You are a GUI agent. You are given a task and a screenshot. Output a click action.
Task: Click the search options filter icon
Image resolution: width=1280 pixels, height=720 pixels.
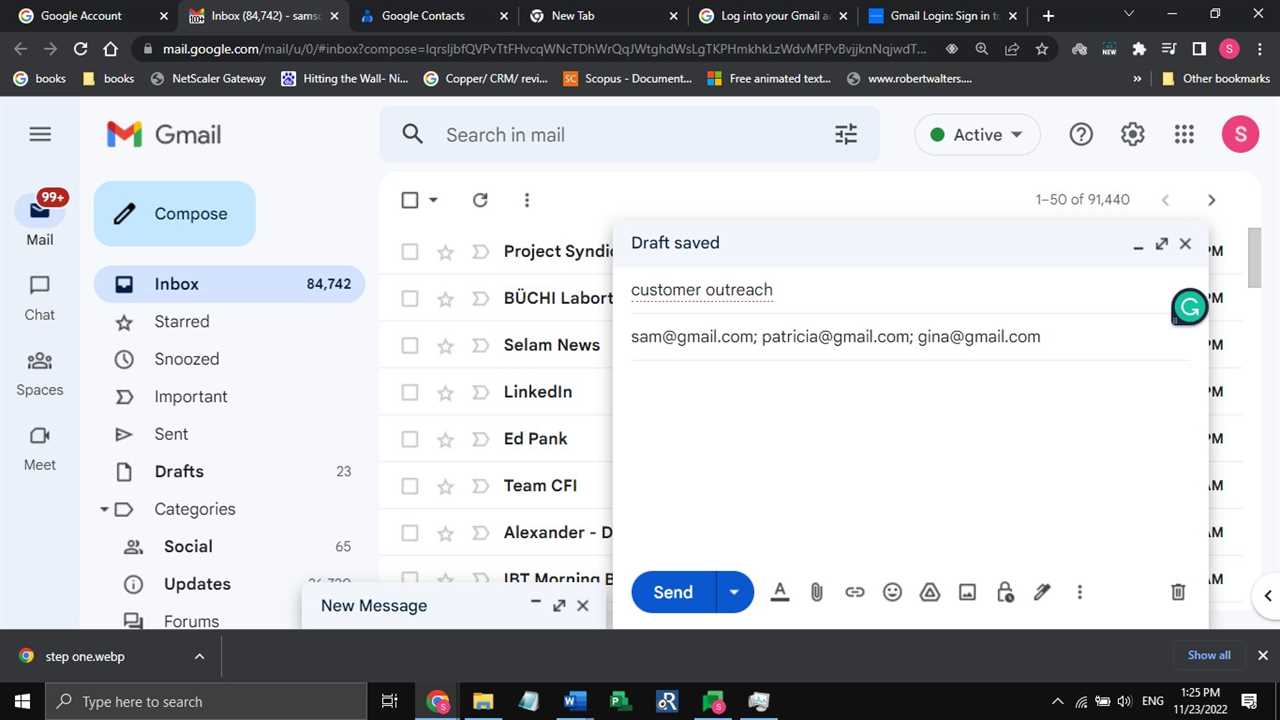pyautogui.click(x=846, y=135)
